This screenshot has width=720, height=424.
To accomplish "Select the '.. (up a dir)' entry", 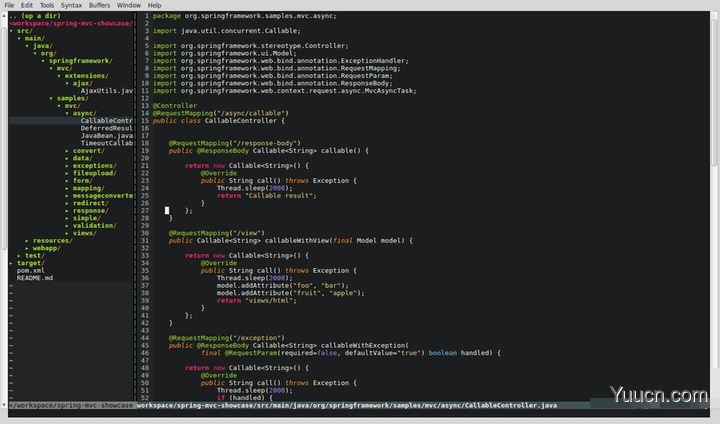I will pos(35,16).
